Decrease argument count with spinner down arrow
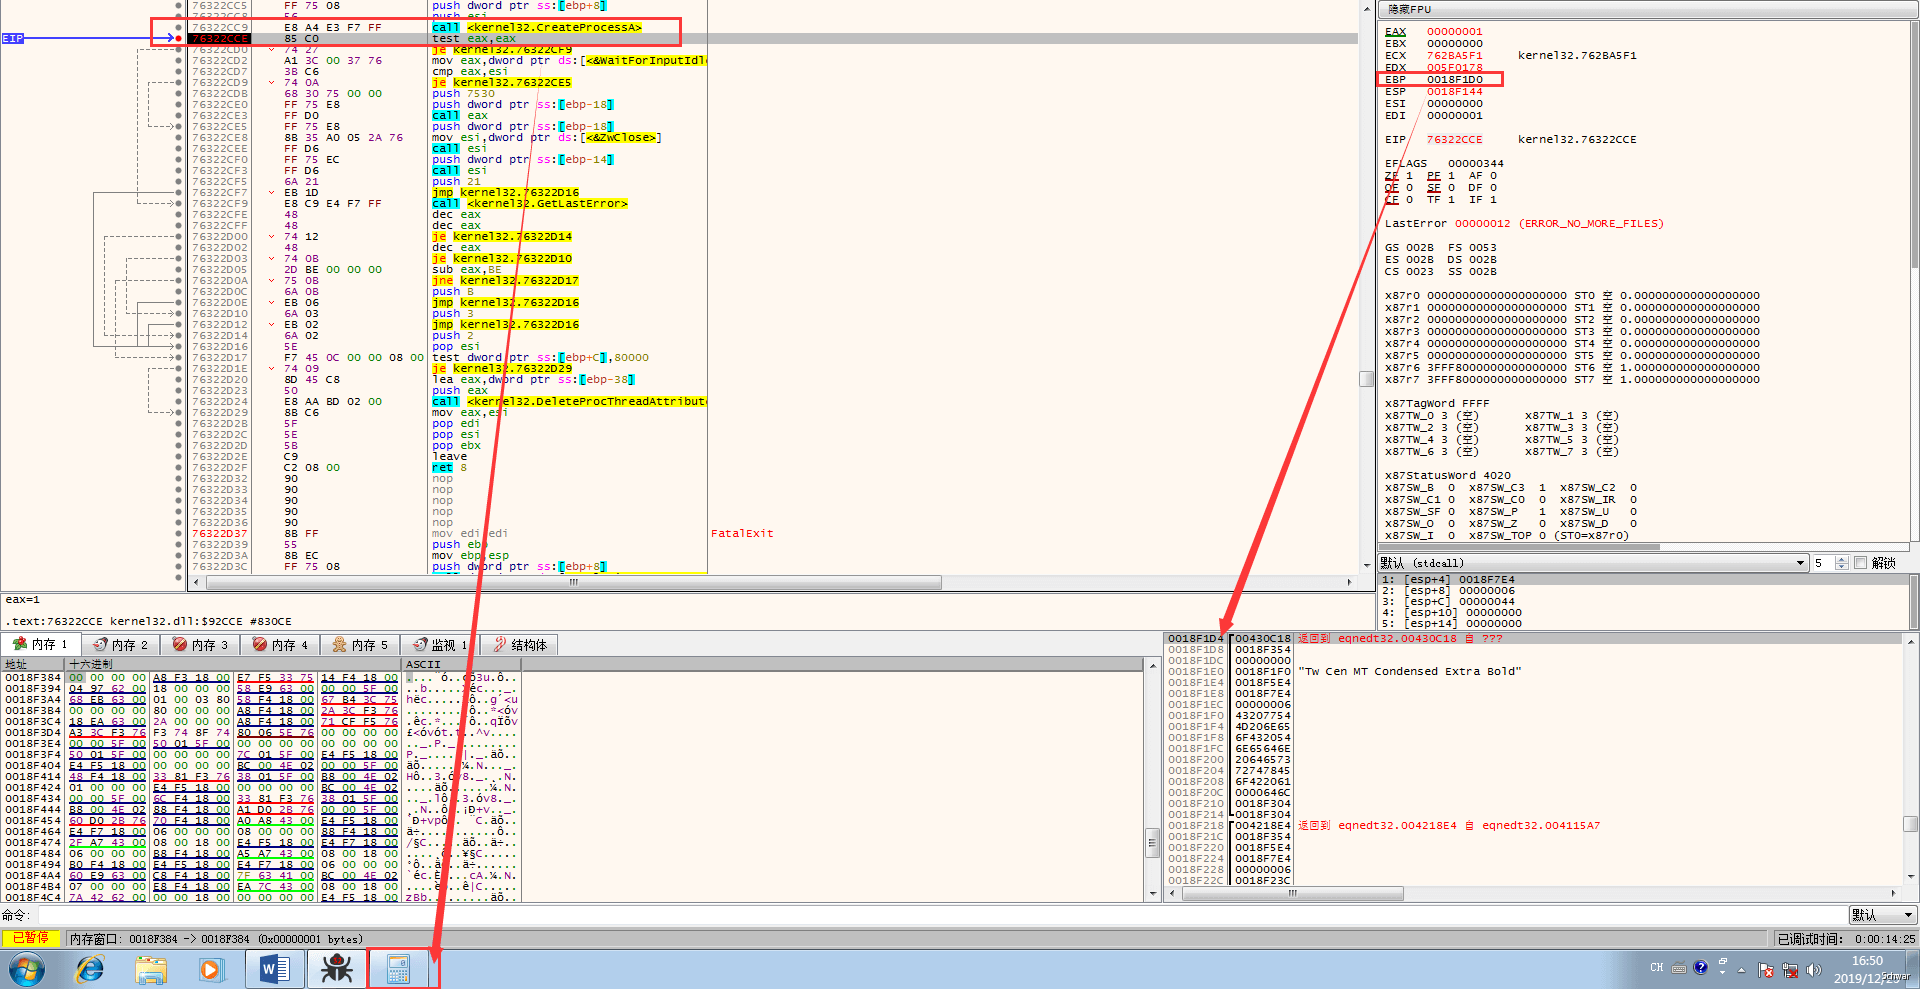Screen dimensions: 1920x989 point(1842,567)
